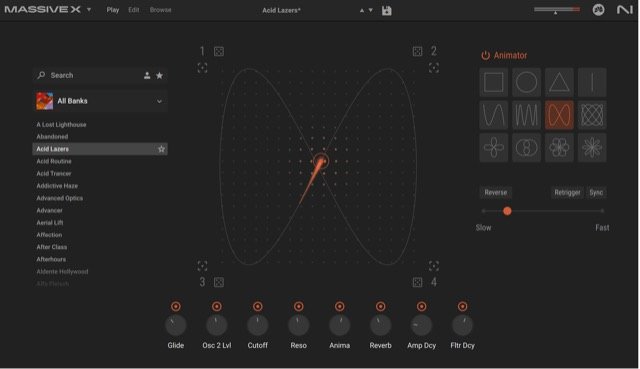Select the triangle animator shape
The height and width of the screenshot is (369, 640).
click(x=559, y=82)
